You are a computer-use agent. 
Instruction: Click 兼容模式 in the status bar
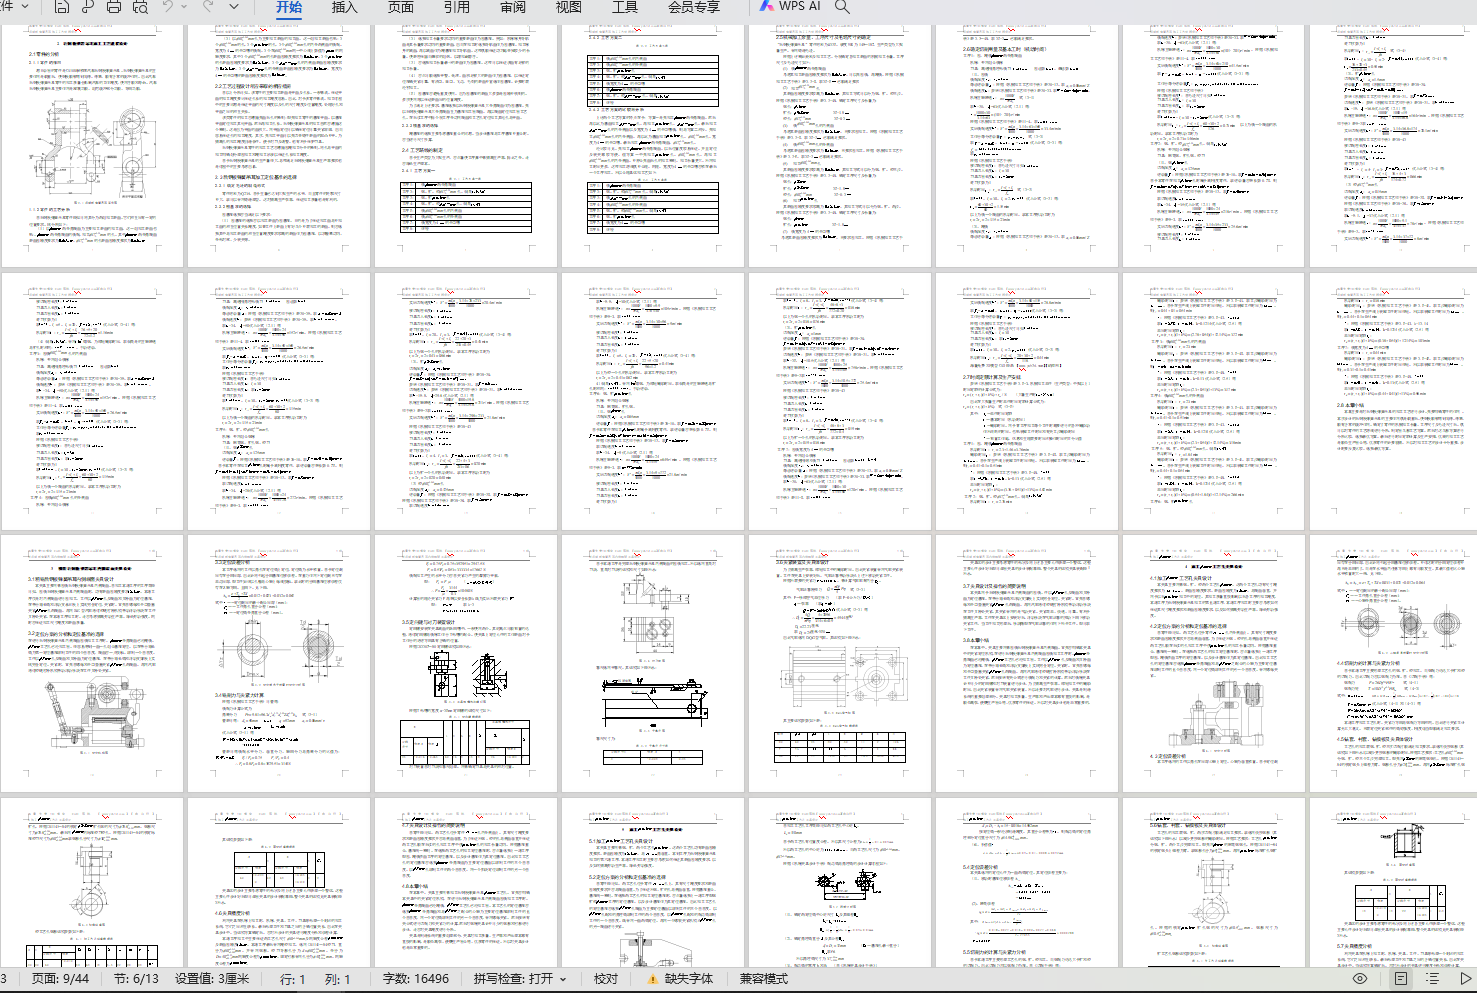click(x=764, y=979)
